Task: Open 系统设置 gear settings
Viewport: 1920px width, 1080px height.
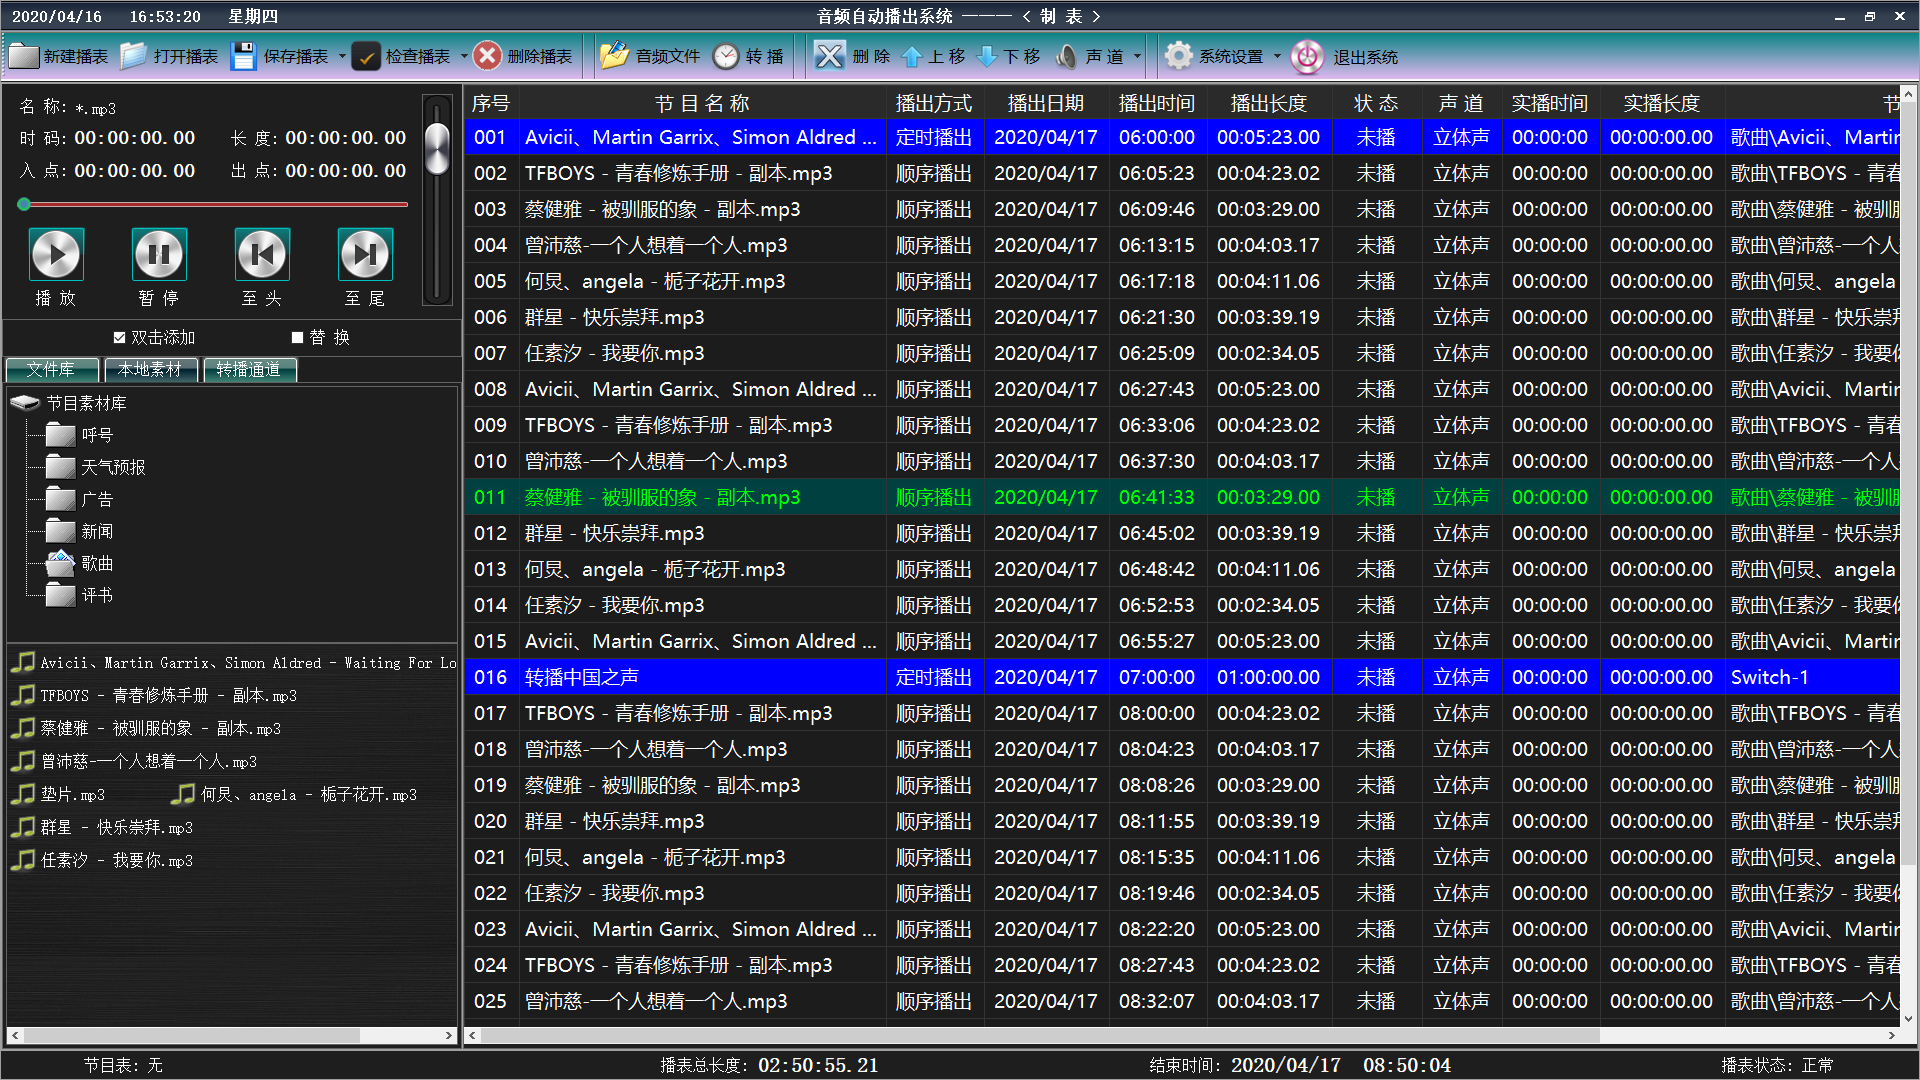Action: coord(1215,56)
